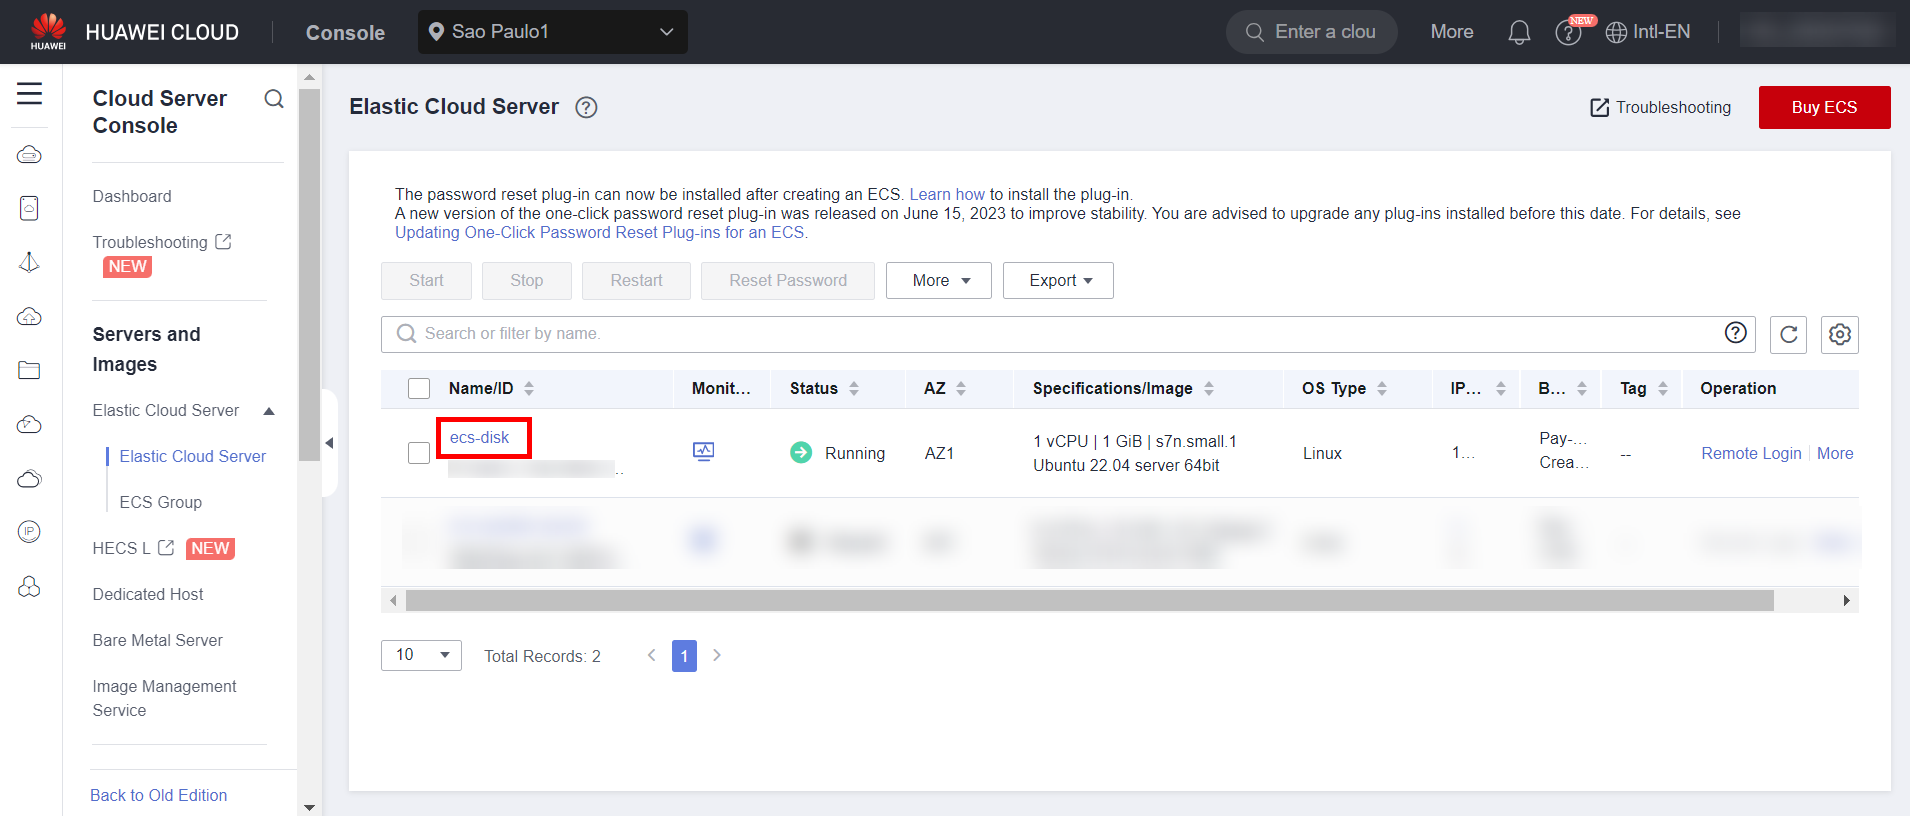Click the Buy ECS button
This screenshot has width=1910, height=816.
pos(1823,108)
